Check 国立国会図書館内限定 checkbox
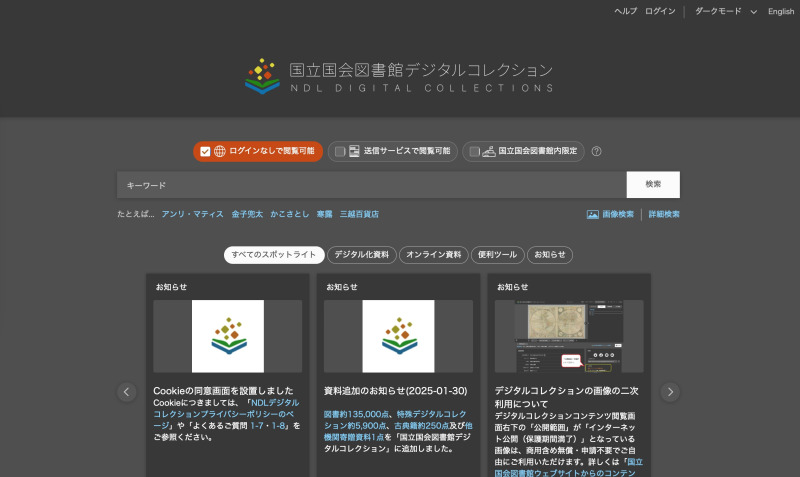The image size is (800, 477). click(x=474, y=152)
